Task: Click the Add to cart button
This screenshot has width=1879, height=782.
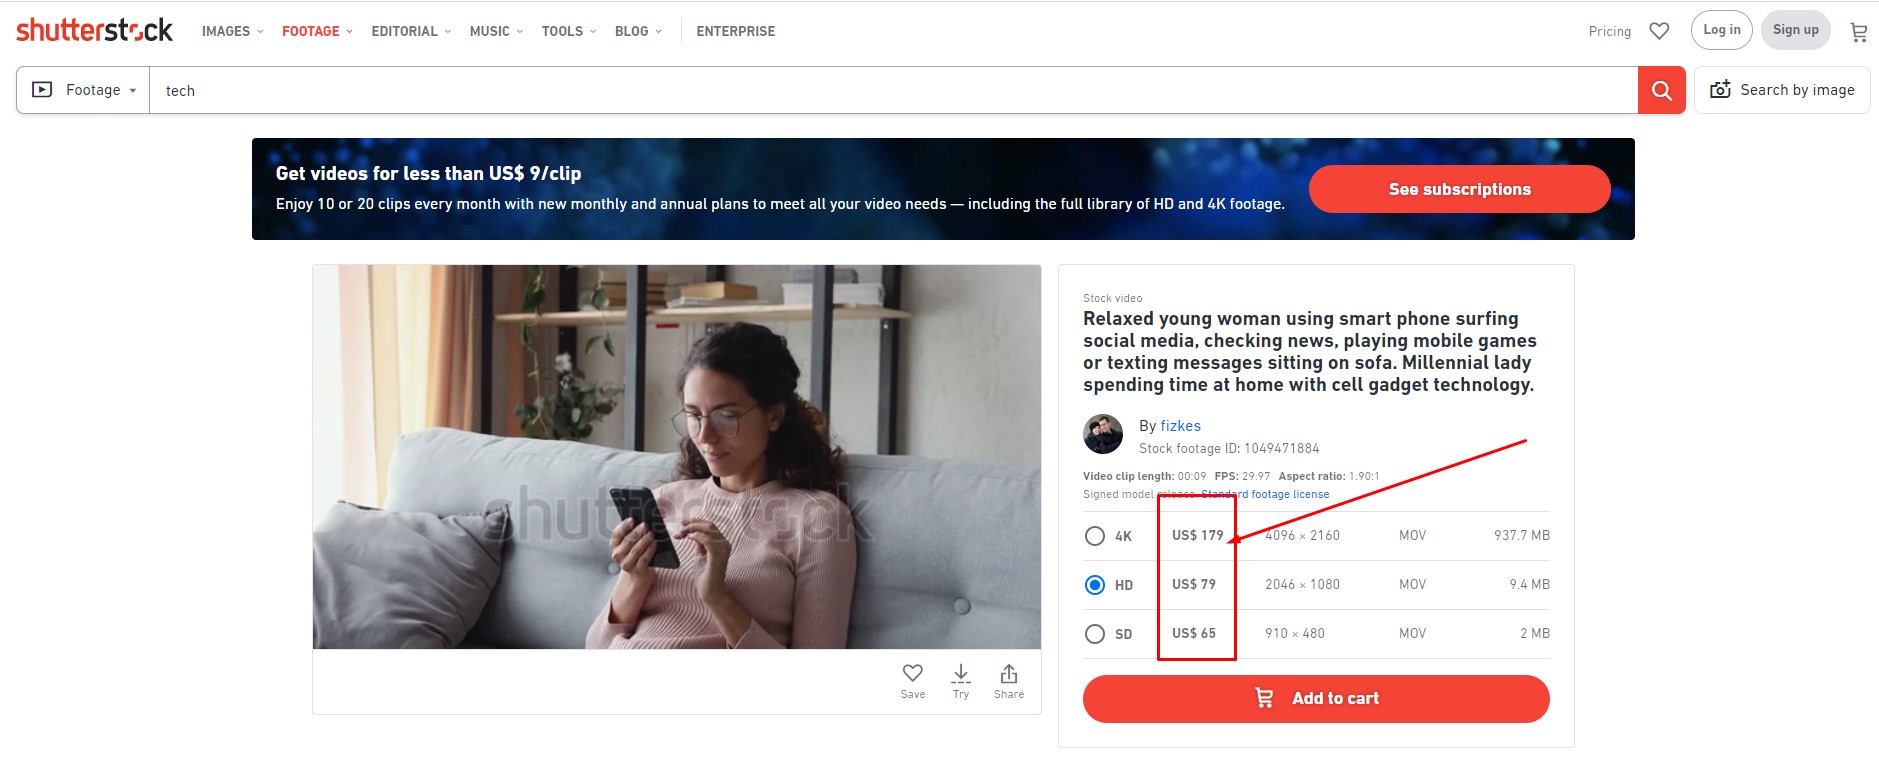Action: coord(1316,699)
